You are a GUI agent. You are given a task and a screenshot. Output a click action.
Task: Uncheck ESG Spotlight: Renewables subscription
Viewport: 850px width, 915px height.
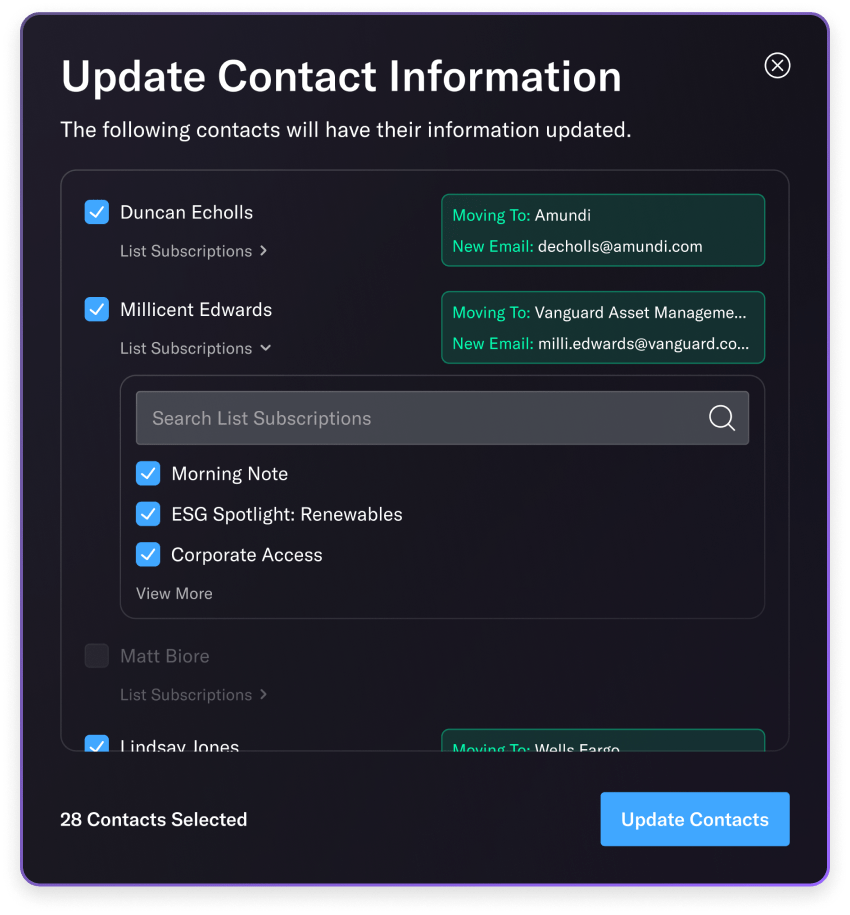tap(148, 514)
